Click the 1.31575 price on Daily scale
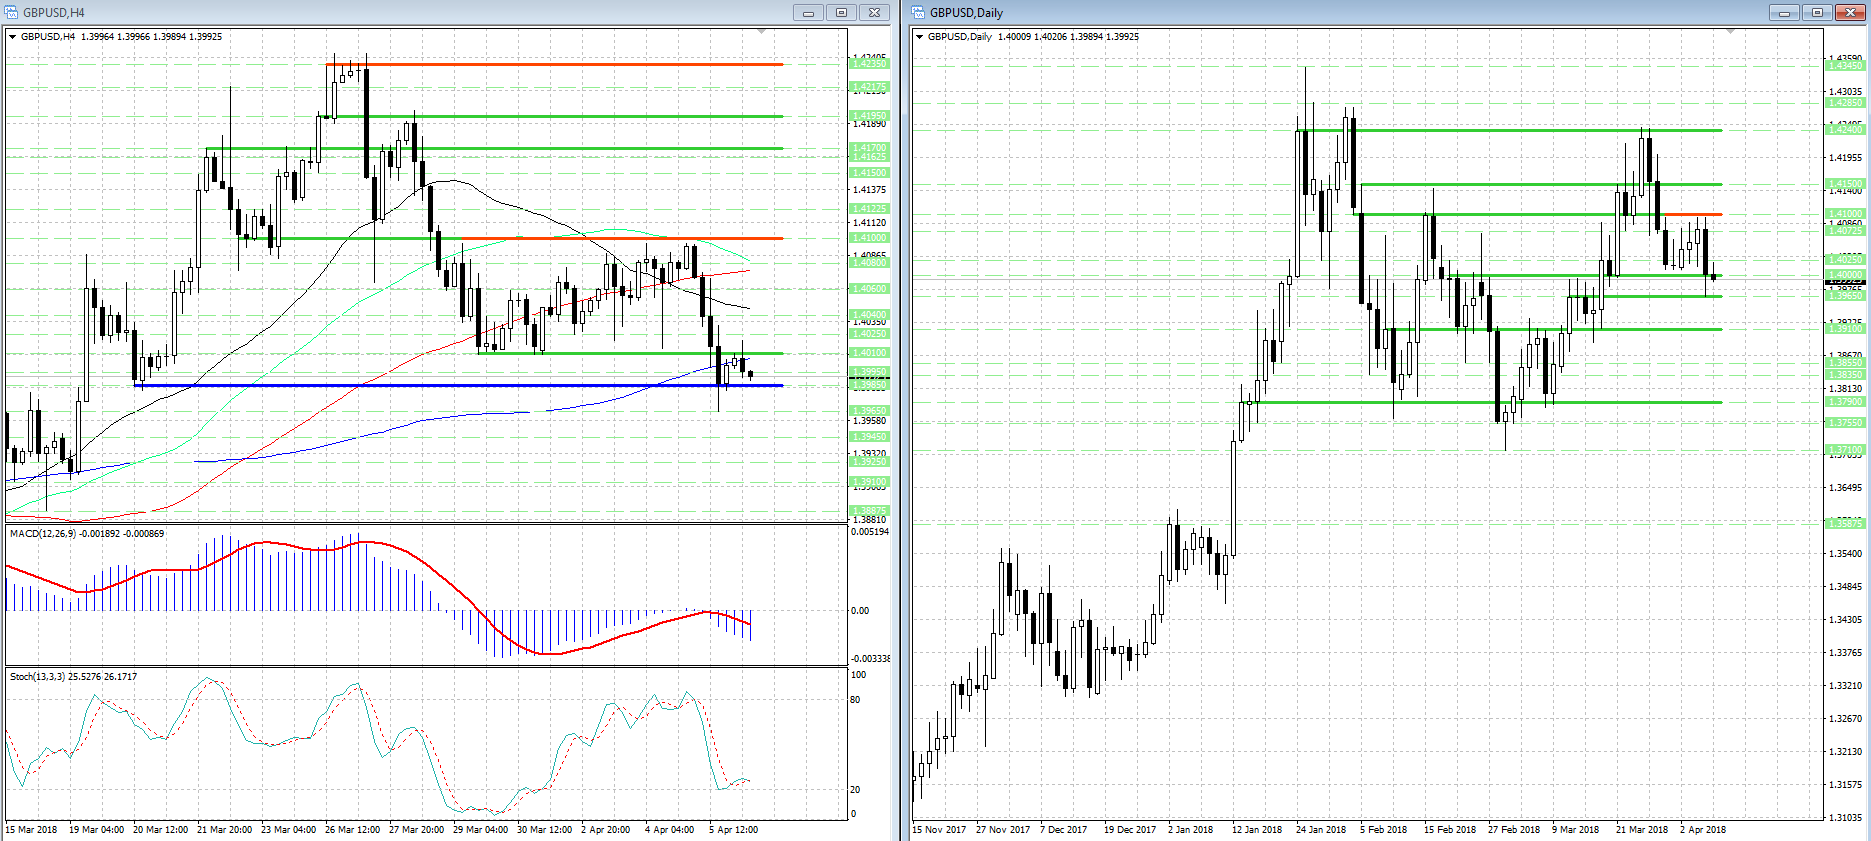Screen dimensions: 1871x841 [1845, 785]
